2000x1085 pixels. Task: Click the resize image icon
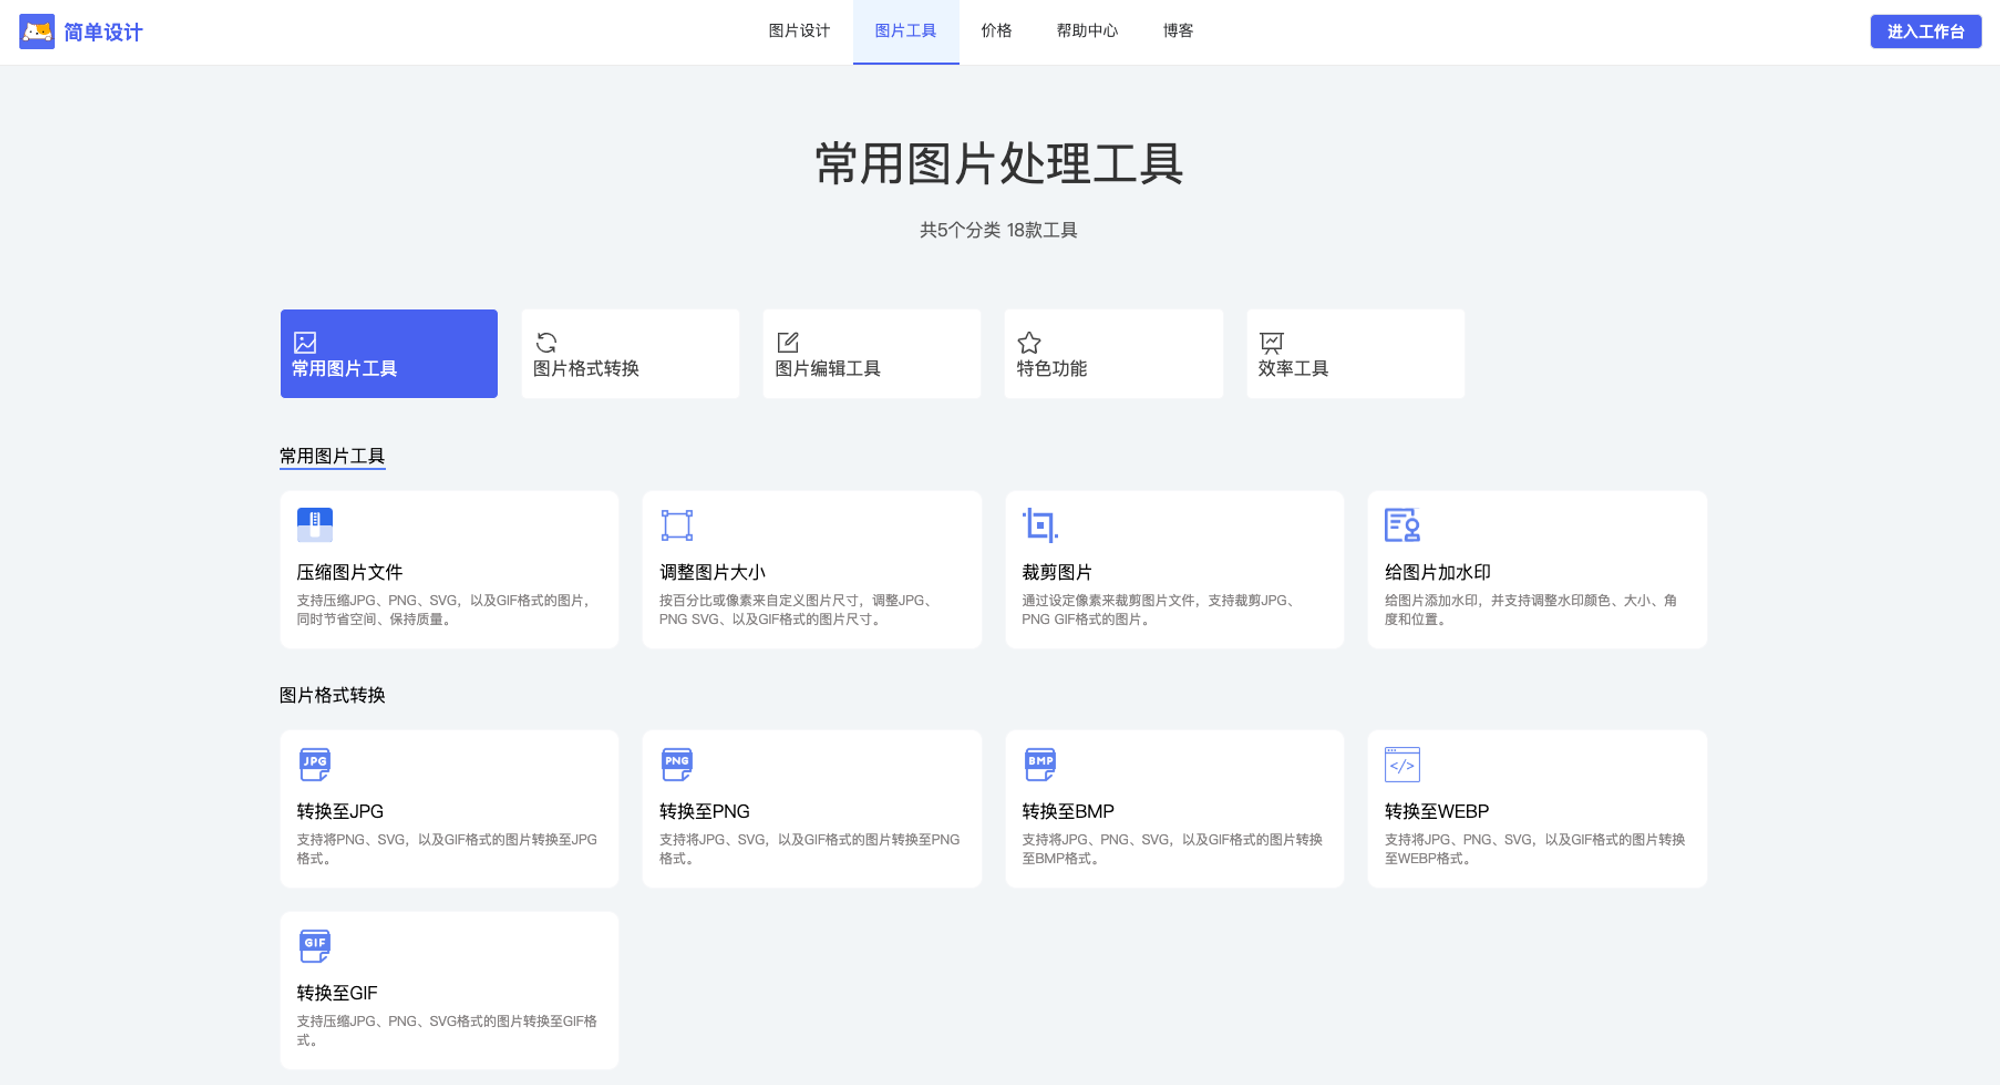point(677,524)
